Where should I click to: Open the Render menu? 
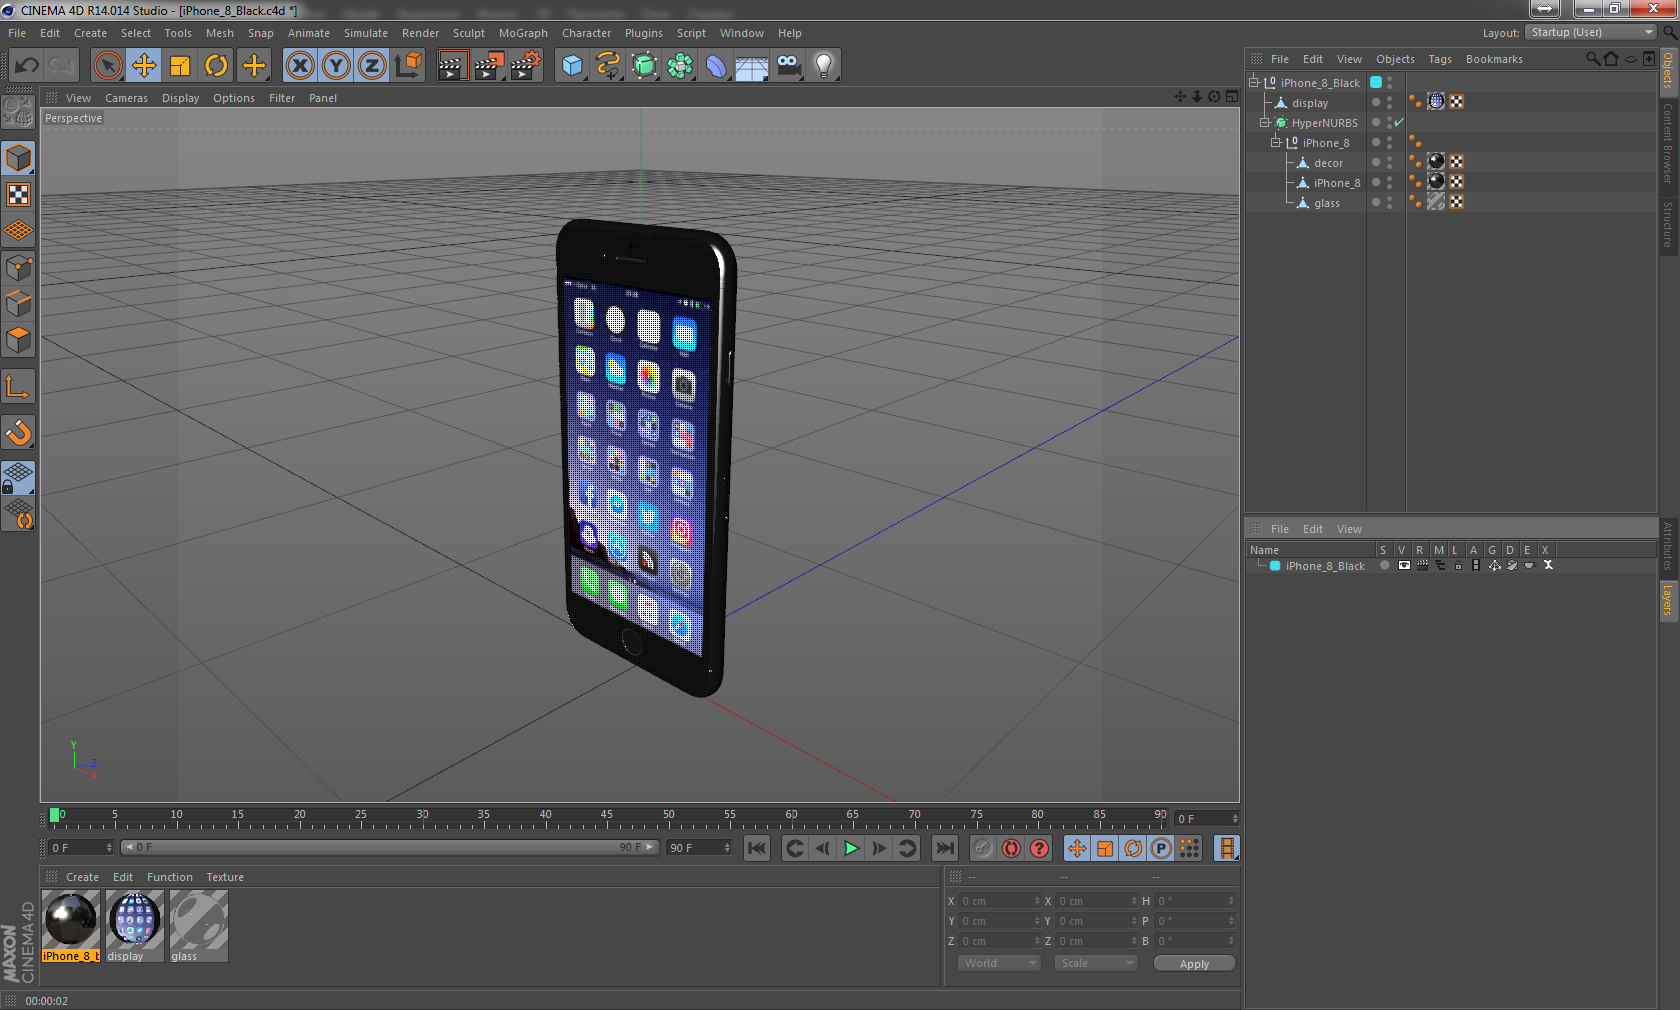420,33
